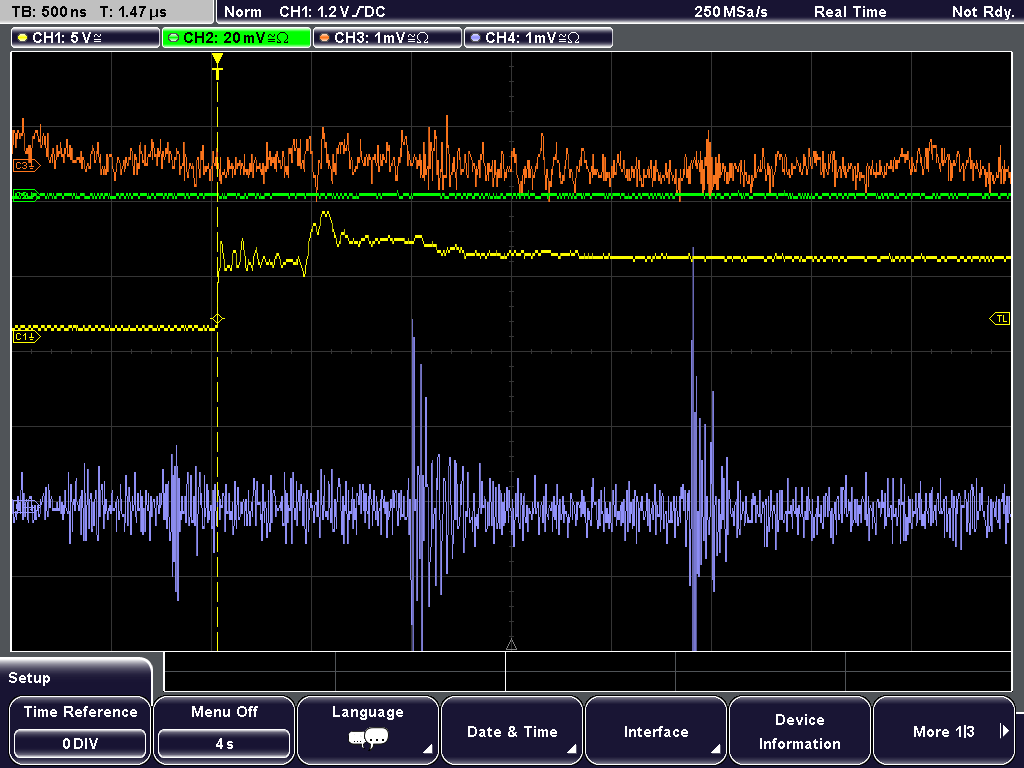This screenshot has width=1024, height=768.
Task: Click the memory overview bar below grid
Action: click(588, 671)
